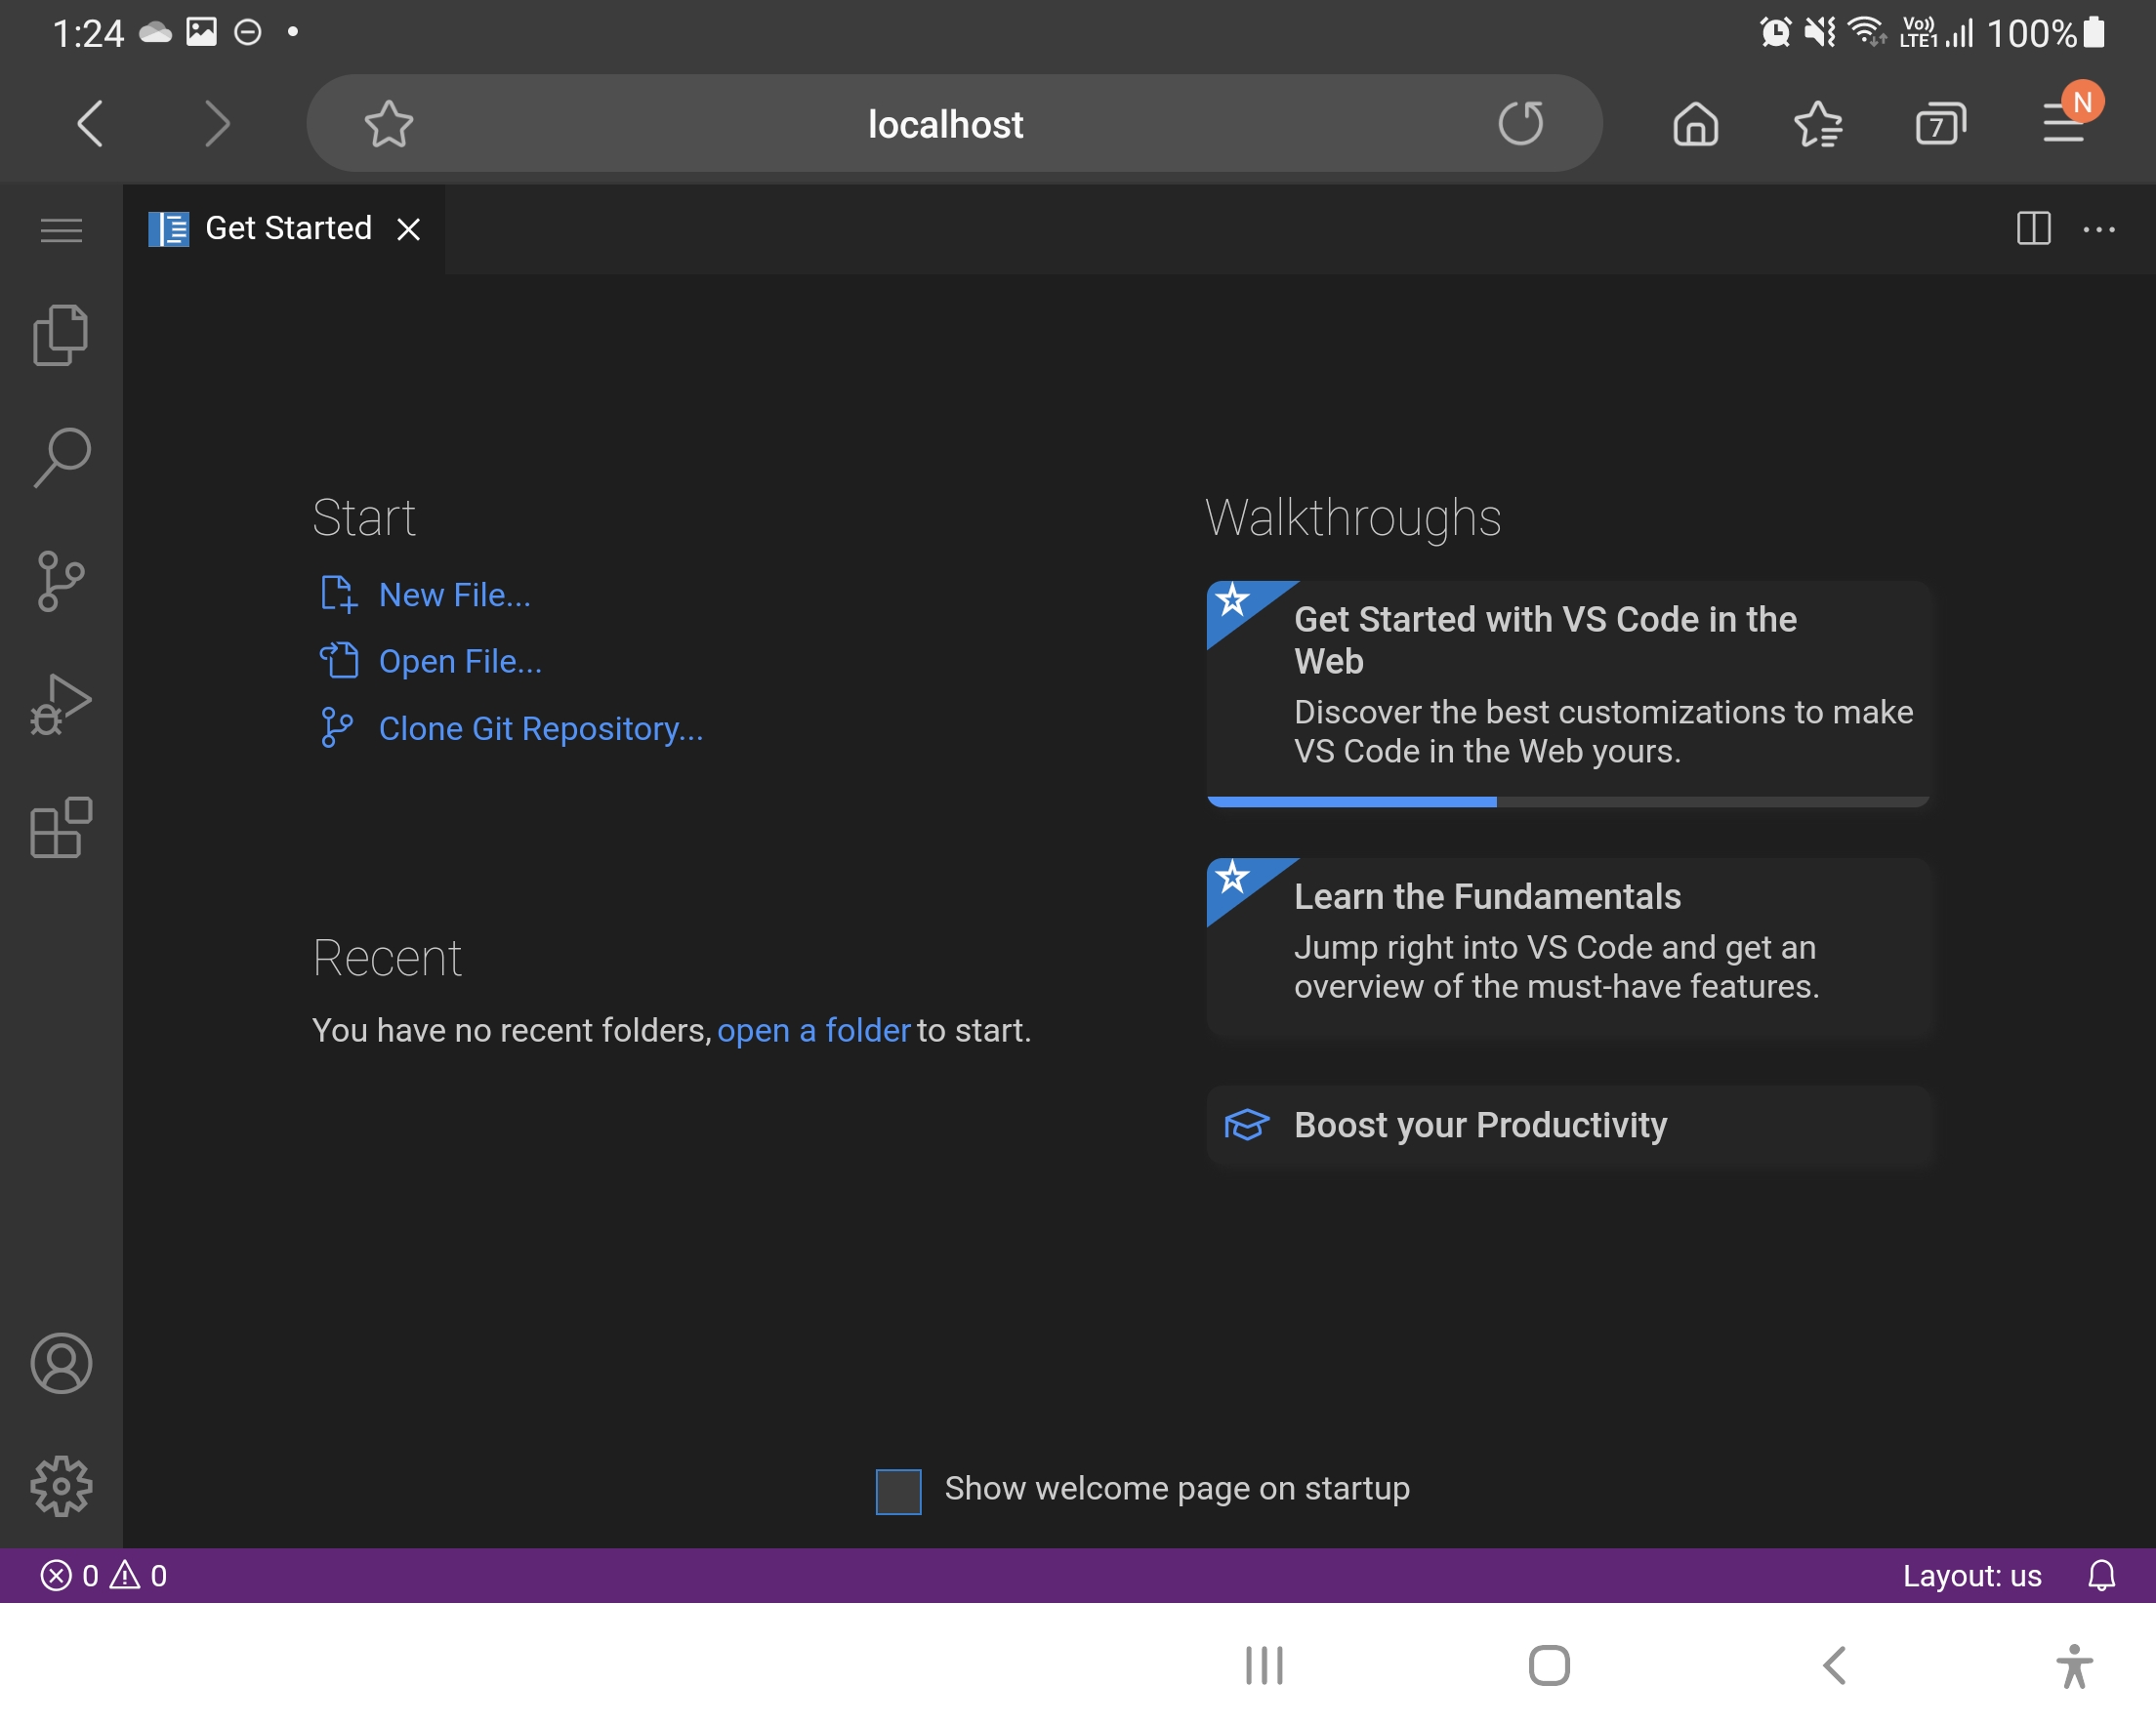This screenshot has height=1726, width=2156.
Task: Go forward in the browser
Action: pyautogui.click(x=217, y=124)
